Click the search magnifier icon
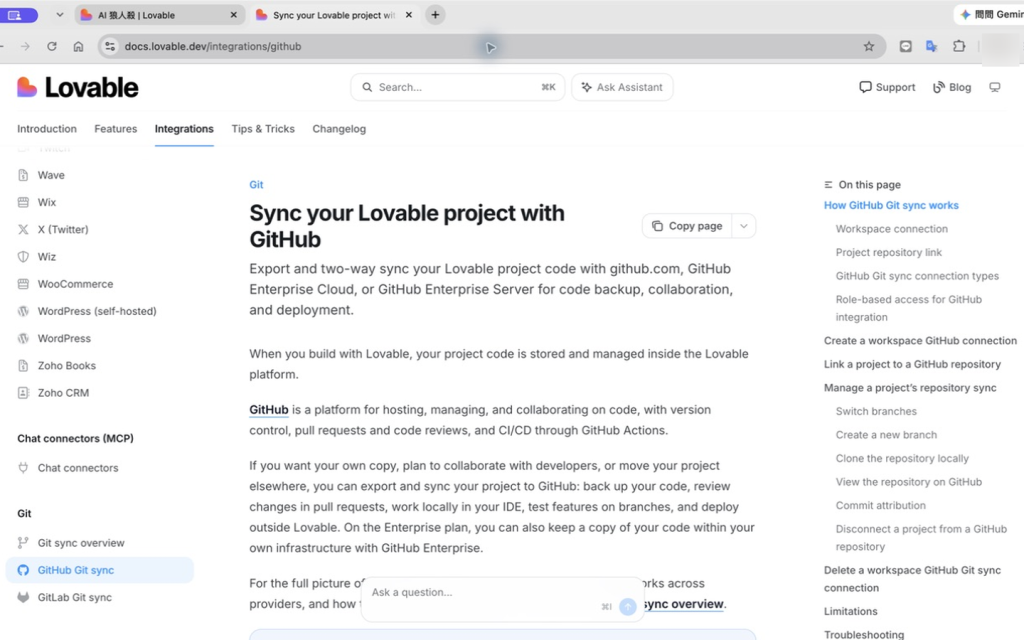 coord(367,87)
